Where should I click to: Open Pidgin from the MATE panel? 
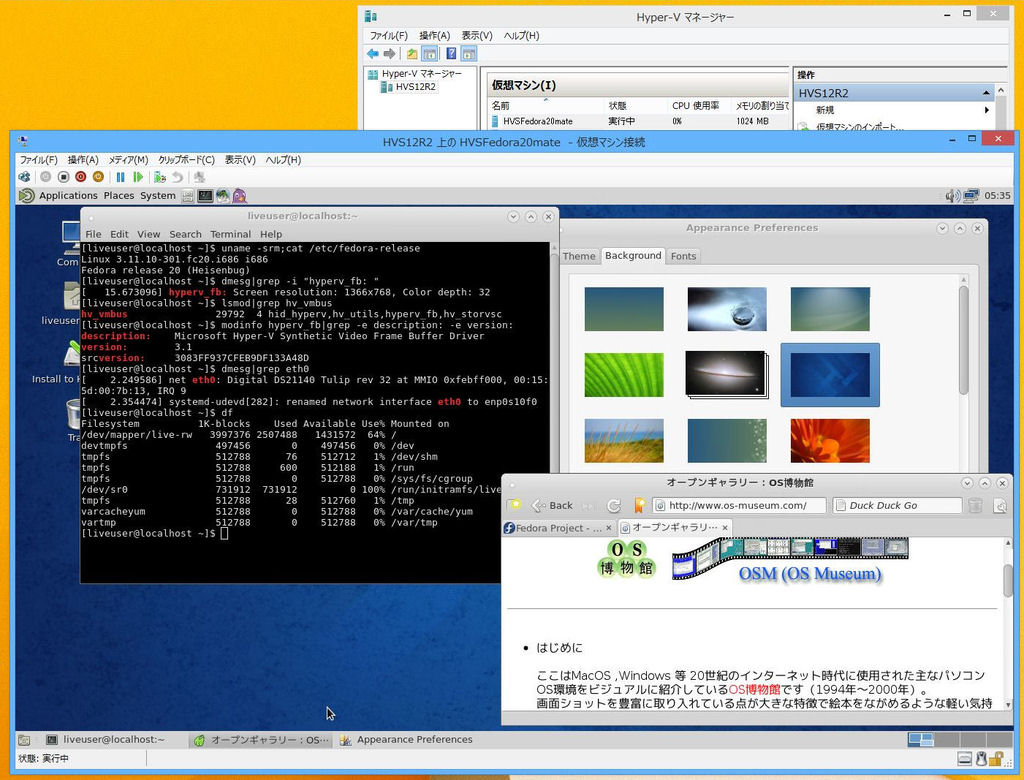click(240, 195)
